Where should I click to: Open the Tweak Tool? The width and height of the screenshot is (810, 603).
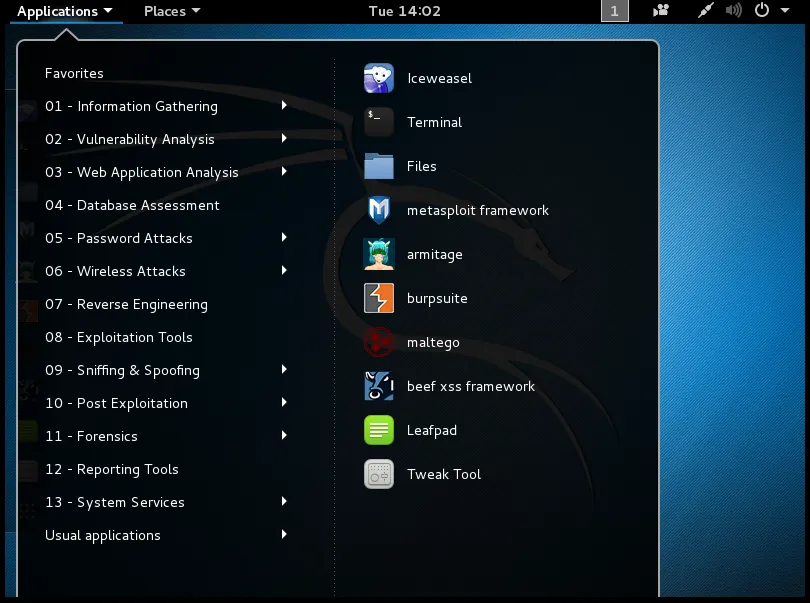click(444, 474)
